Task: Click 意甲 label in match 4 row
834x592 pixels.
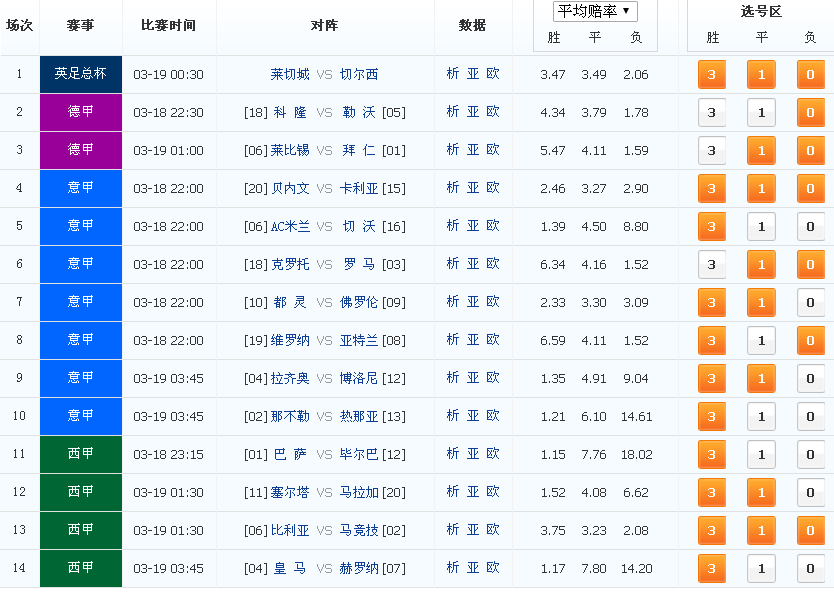Action: [x=81, y=188]
